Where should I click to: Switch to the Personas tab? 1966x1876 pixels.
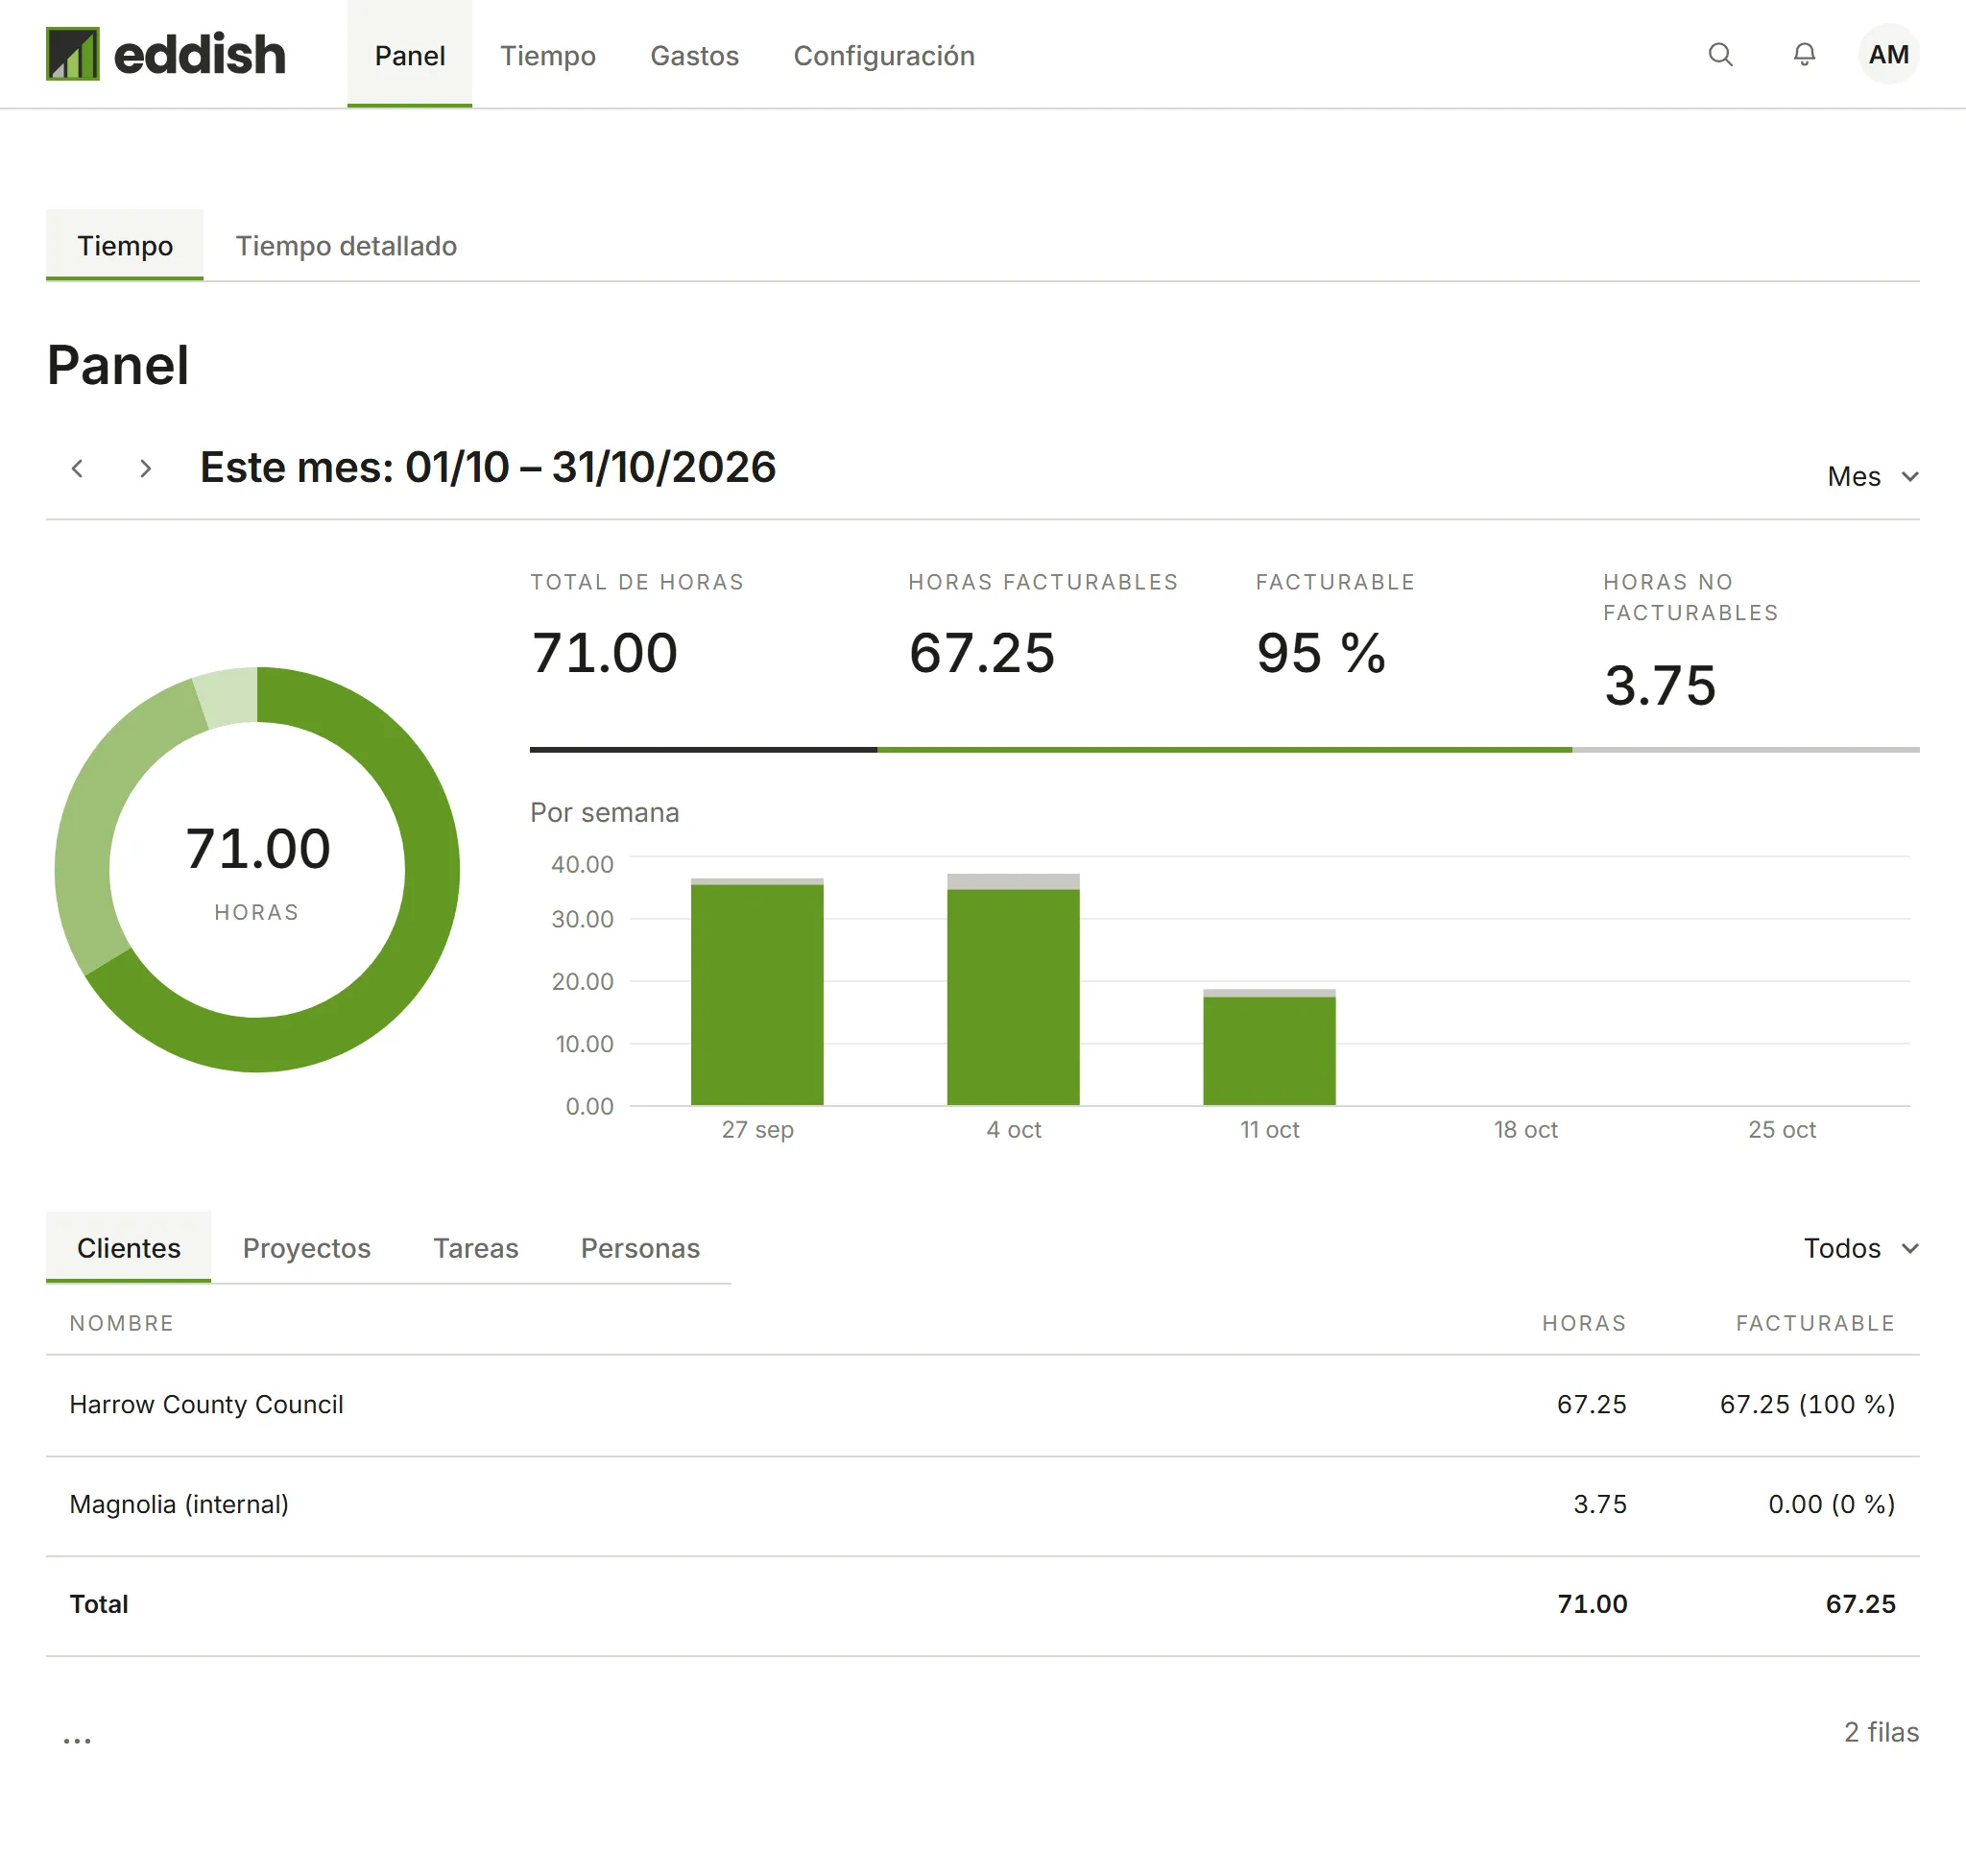pyautogui.click(x=640, y=1248)
